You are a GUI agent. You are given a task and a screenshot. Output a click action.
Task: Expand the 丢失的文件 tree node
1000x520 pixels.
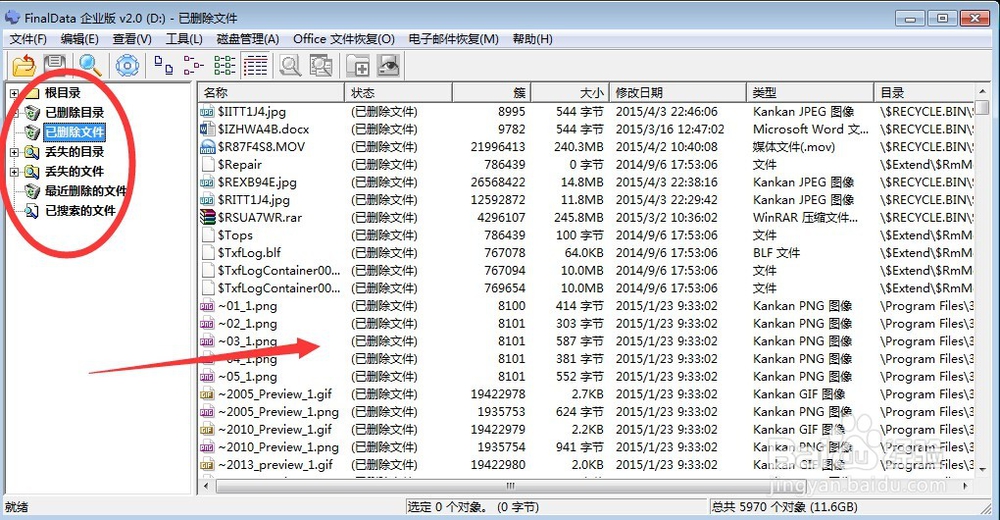(14, 172)
